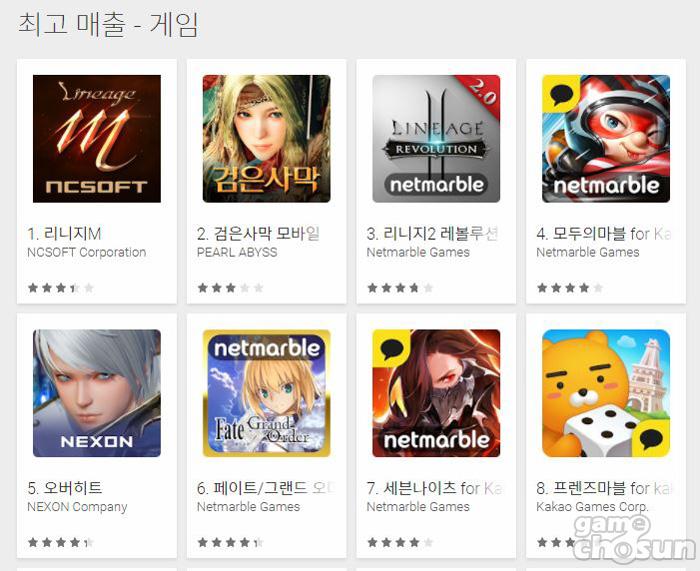Click the star rating under 세븐나이츠
The width and height of the screenshot is (700, 571).
click(400, 542)
